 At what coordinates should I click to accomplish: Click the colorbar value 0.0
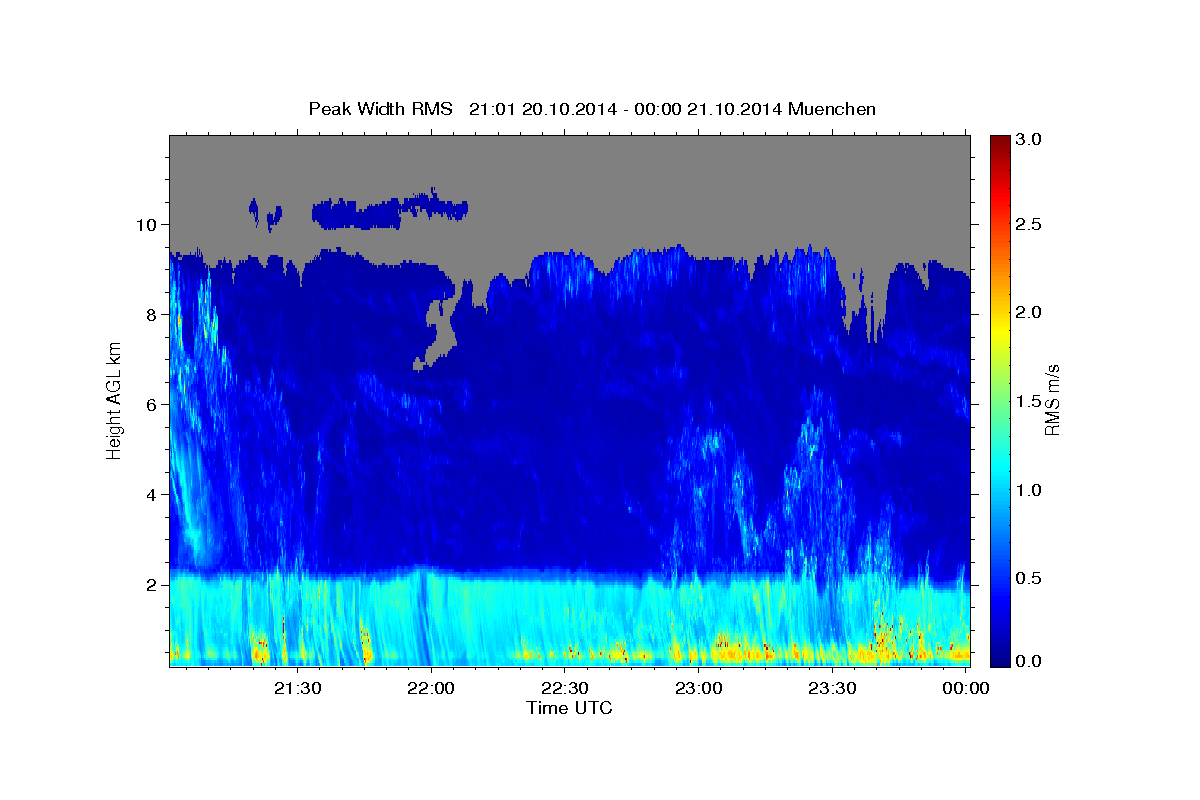tap(1030, 661)
